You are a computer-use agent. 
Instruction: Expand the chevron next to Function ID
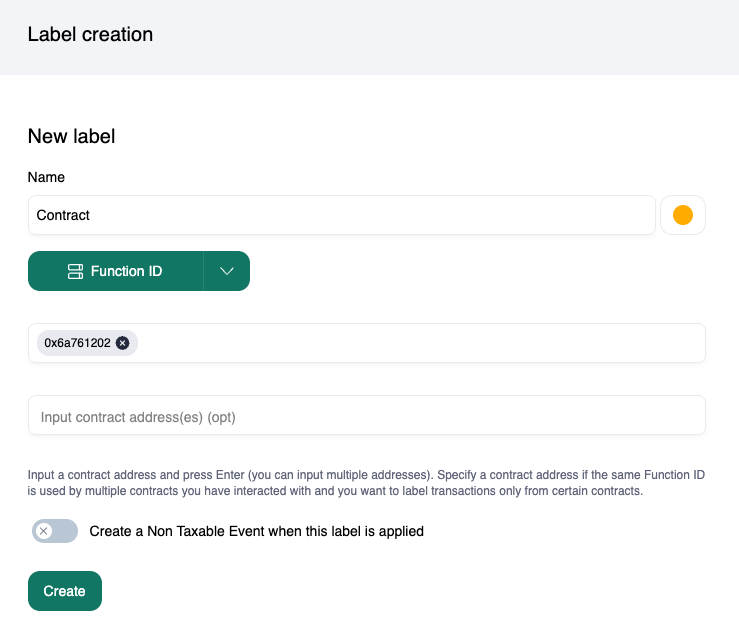(227, 271)
